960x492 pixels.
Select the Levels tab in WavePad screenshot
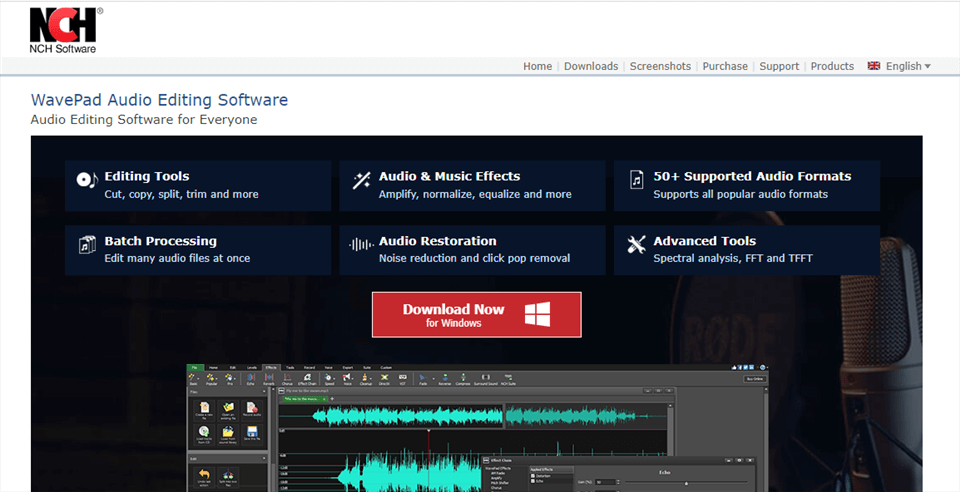tap(252, 368)
